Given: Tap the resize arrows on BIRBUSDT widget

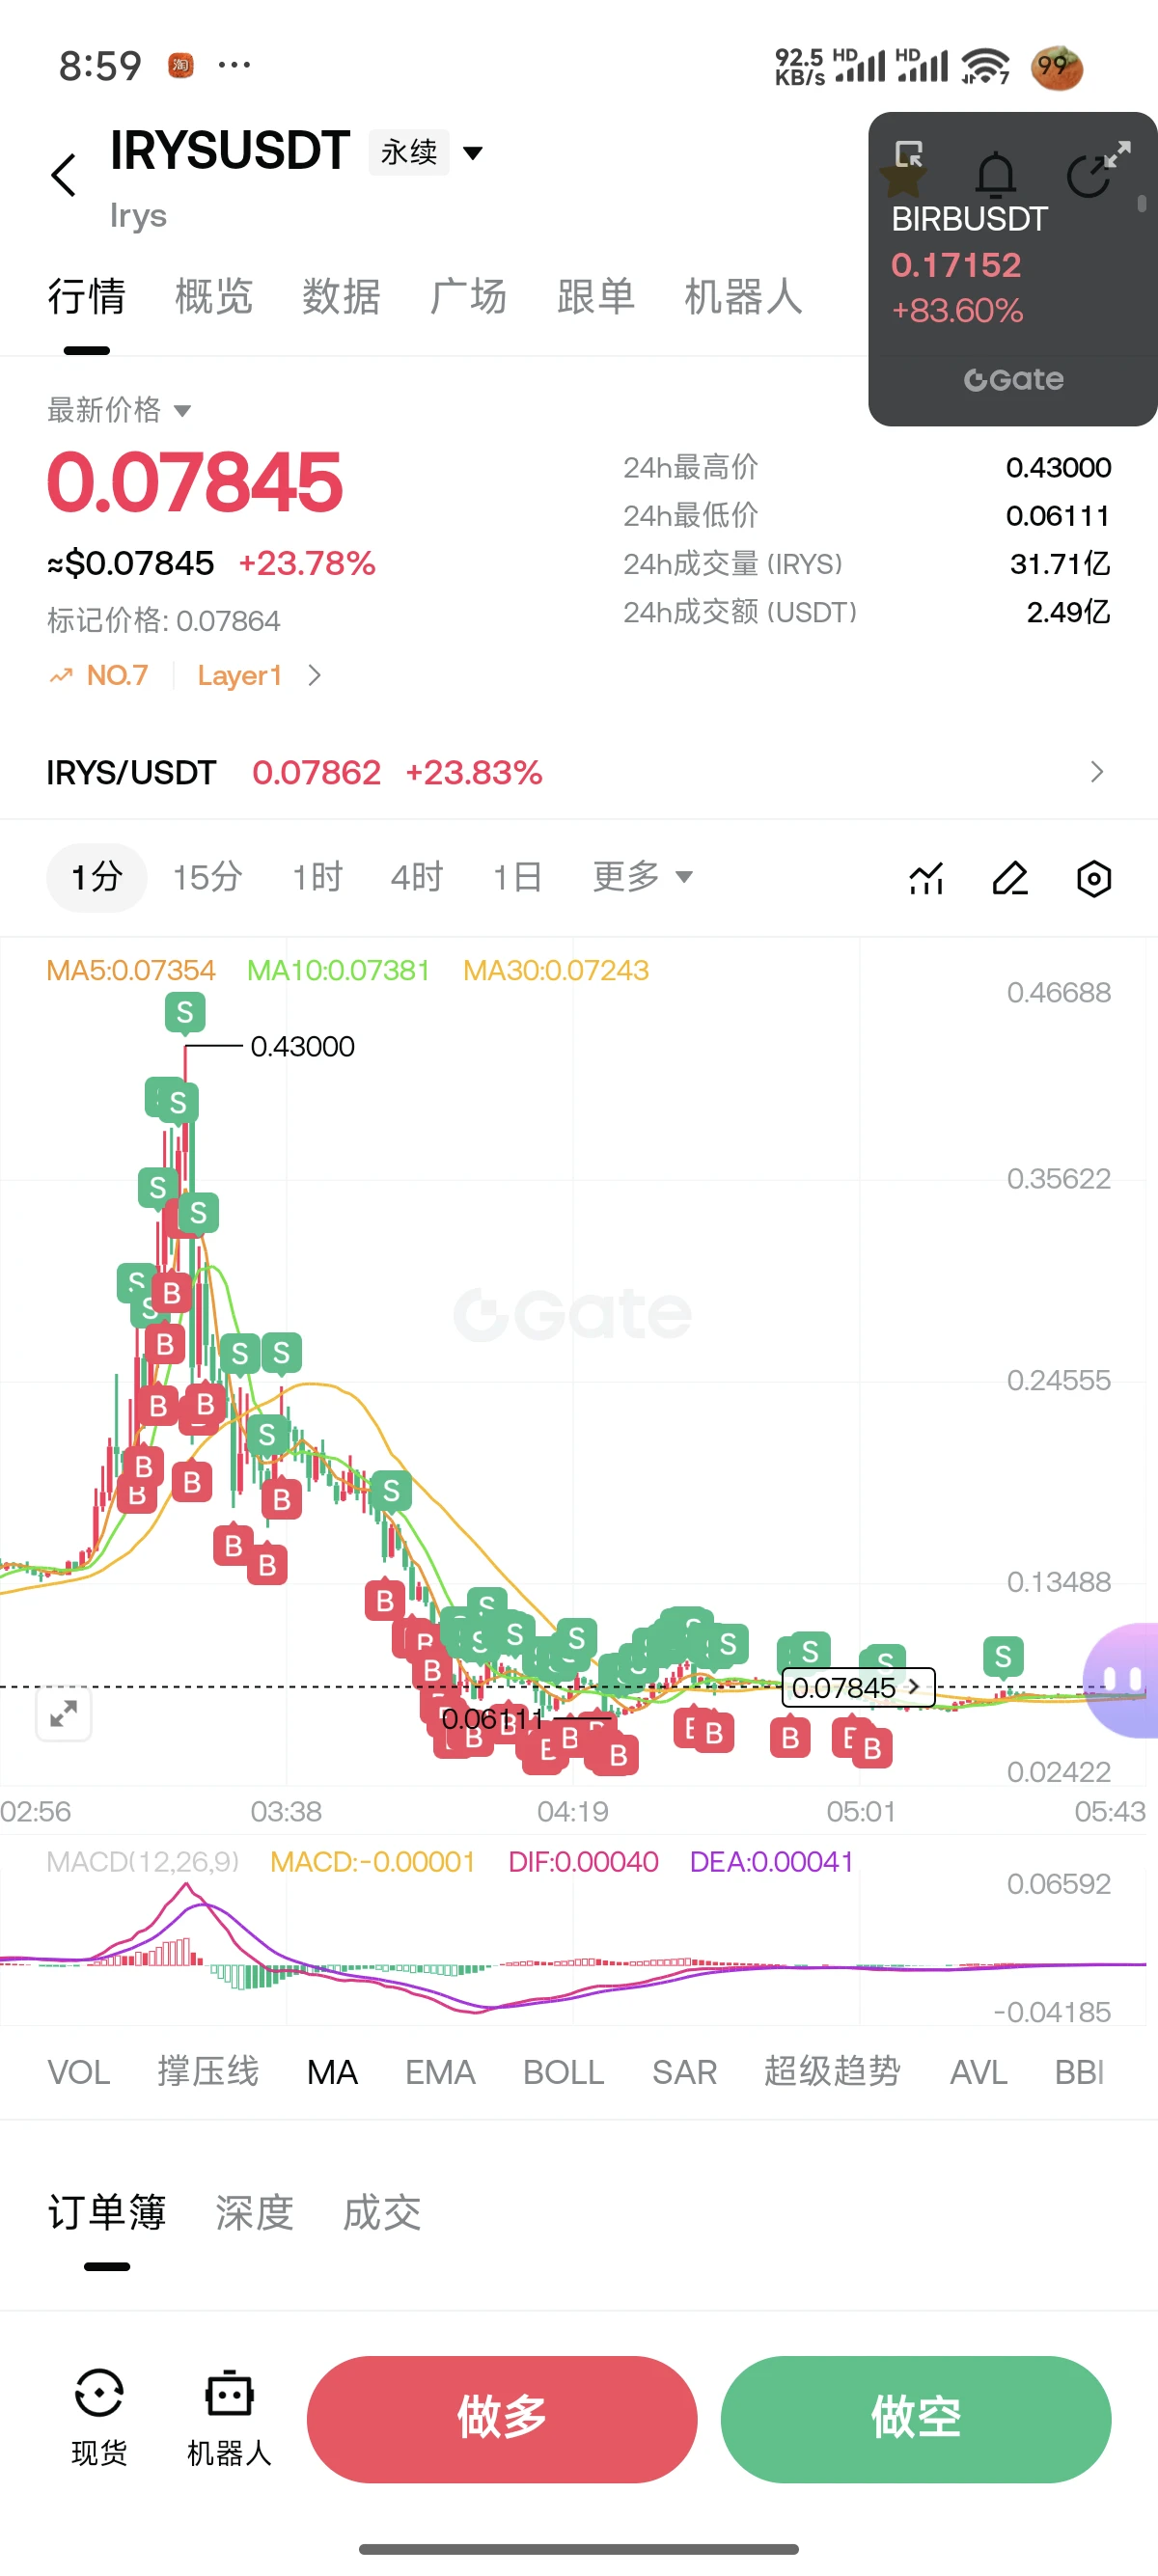Looking at the screenshot, I should 1118,153.
